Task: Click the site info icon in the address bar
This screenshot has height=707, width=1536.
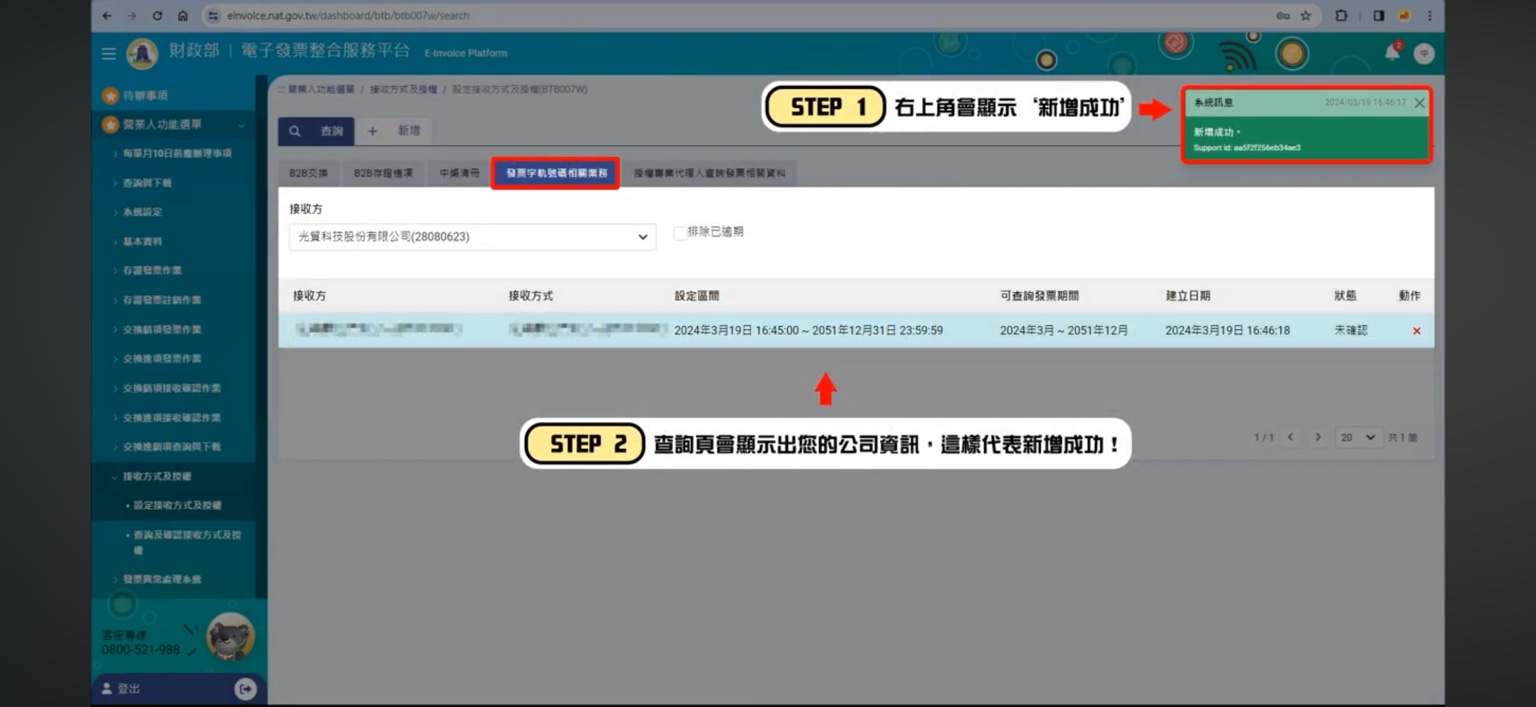Action: (x=212, y=16)
